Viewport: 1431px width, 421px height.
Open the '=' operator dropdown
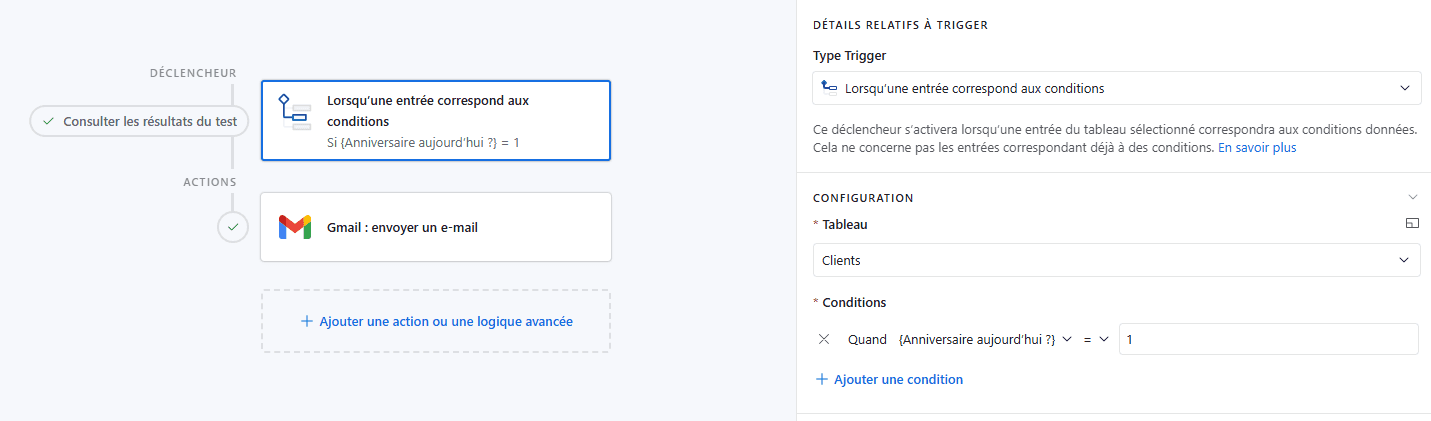point(1096,339)
